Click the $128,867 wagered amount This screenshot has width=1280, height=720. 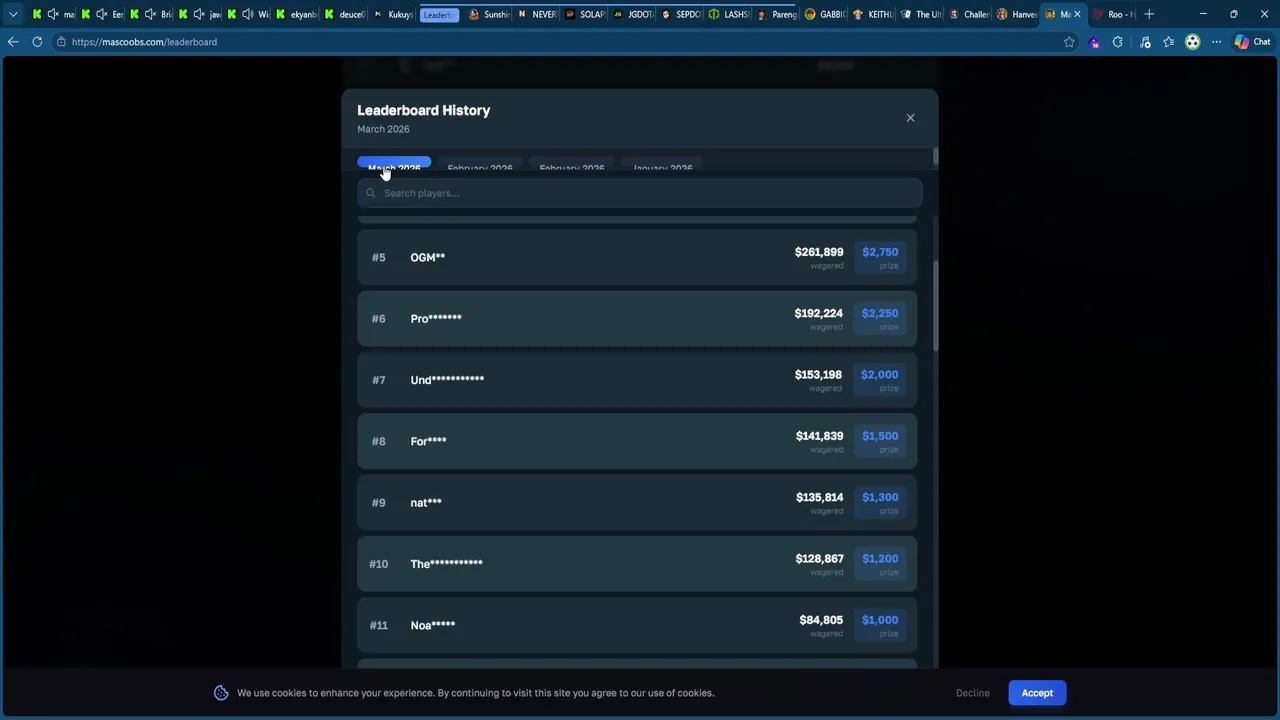coord(819,559)
